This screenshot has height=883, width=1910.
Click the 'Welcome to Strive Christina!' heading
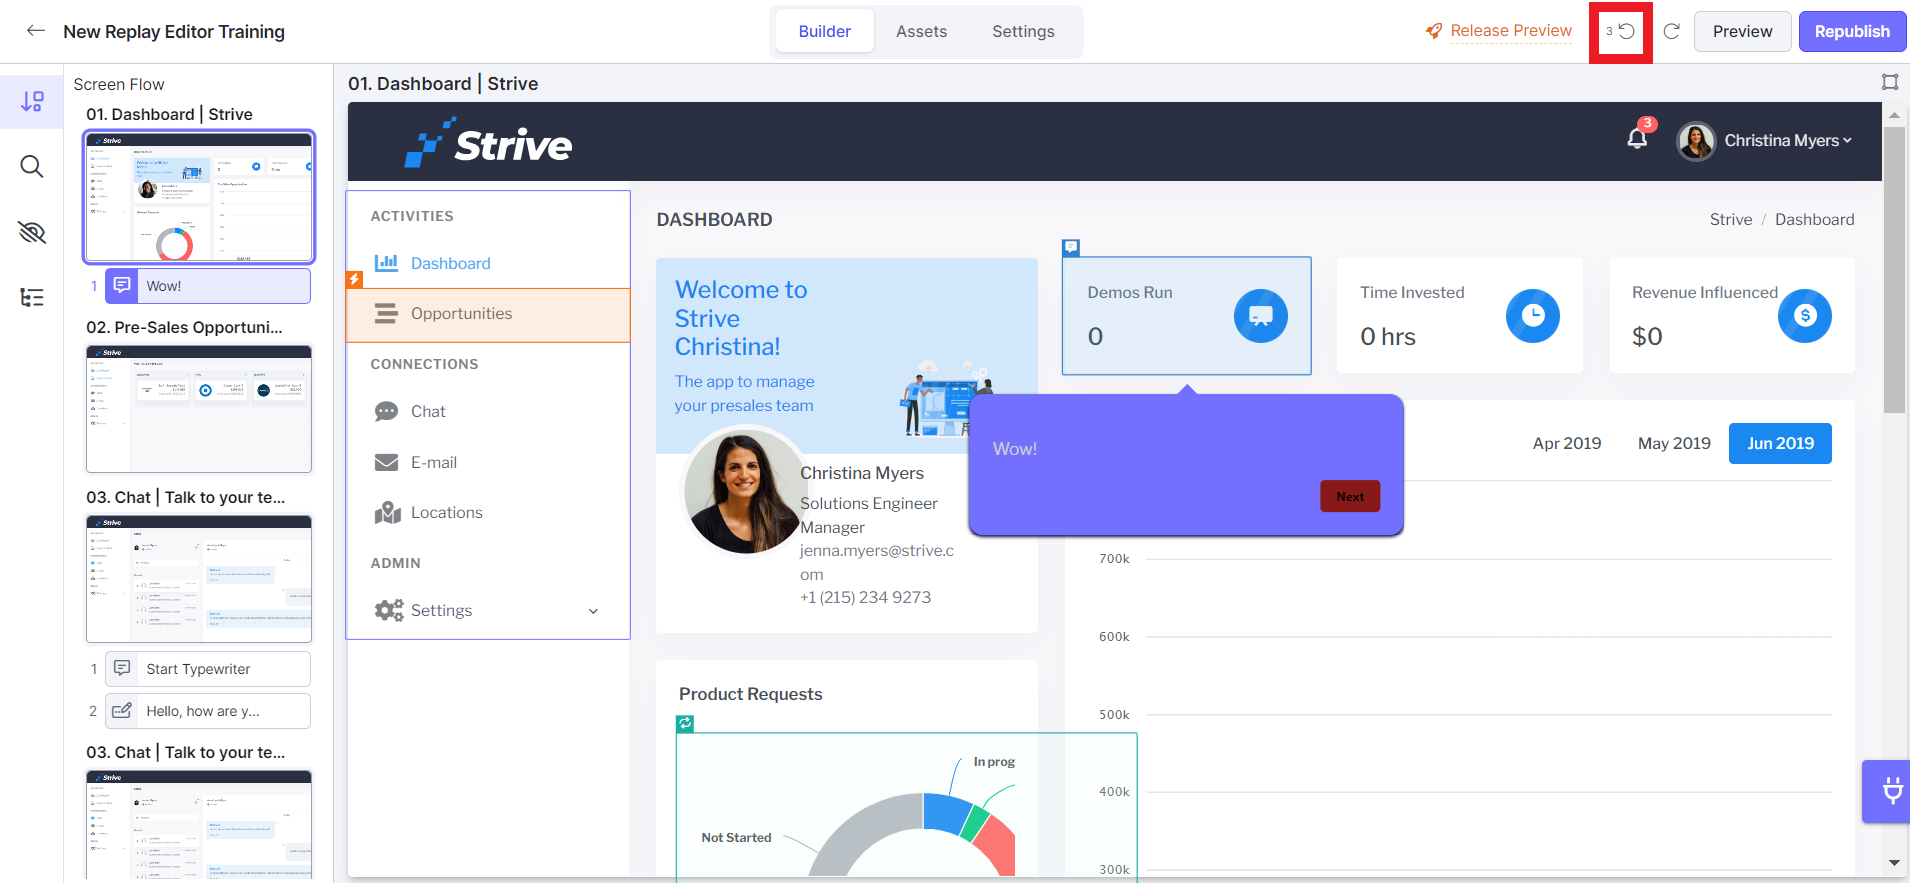[x=741, y=318]
